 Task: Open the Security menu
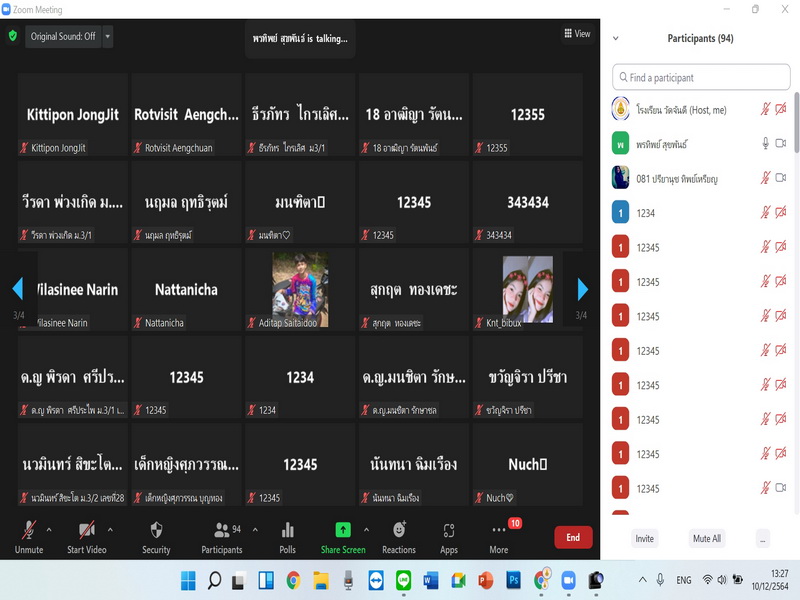pyautogui.click(x=156, y=538)
